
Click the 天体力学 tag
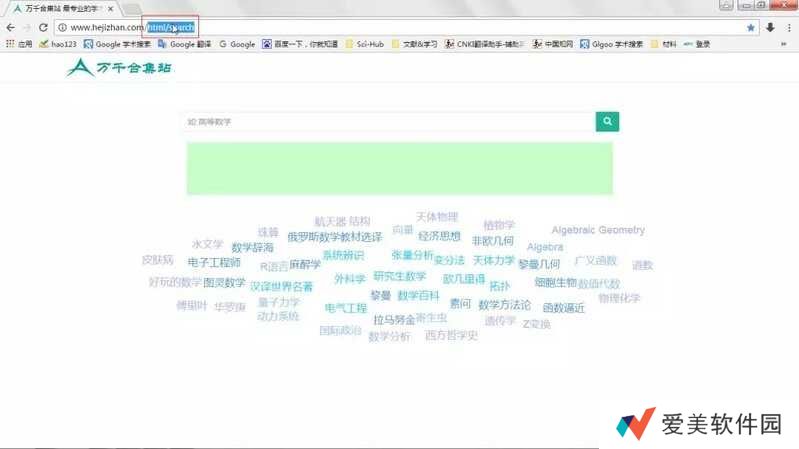click(494, 260)
